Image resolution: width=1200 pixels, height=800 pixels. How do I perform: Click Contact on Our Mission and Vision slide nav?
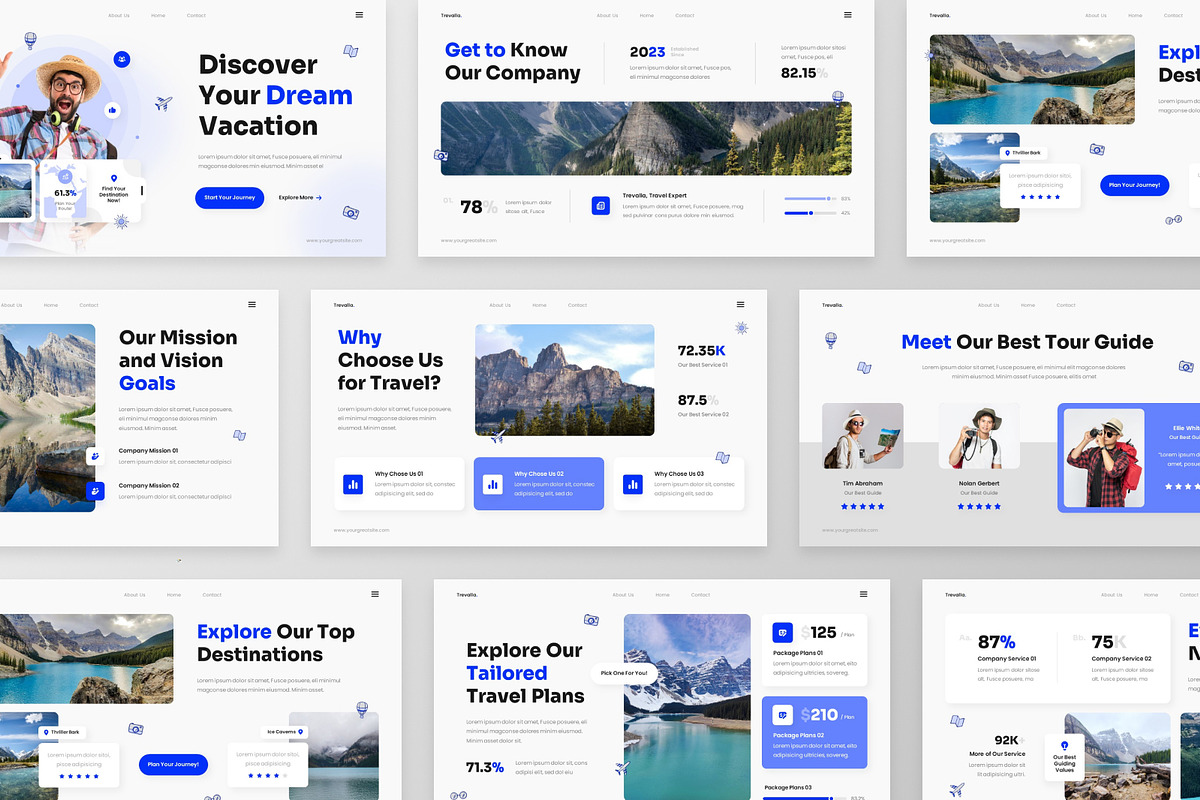89,305
